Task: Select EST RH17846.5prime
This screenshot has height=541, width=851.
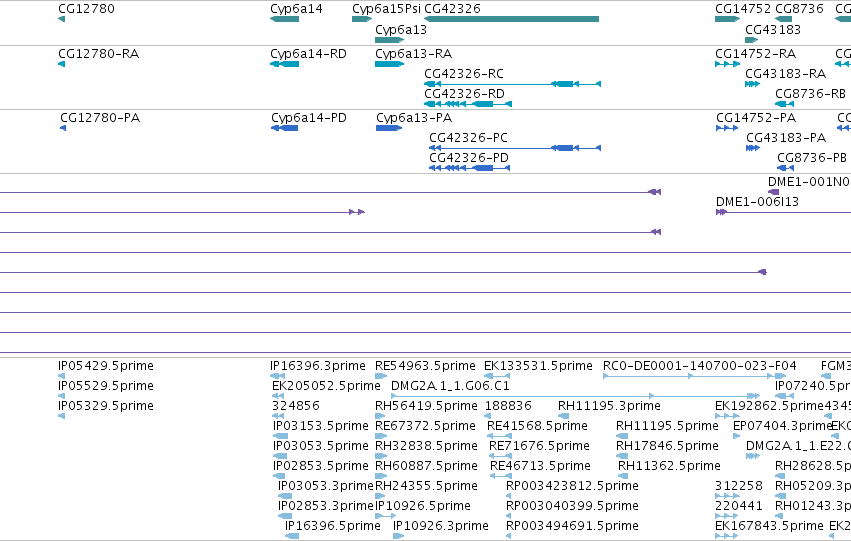Action: [667, 446]
